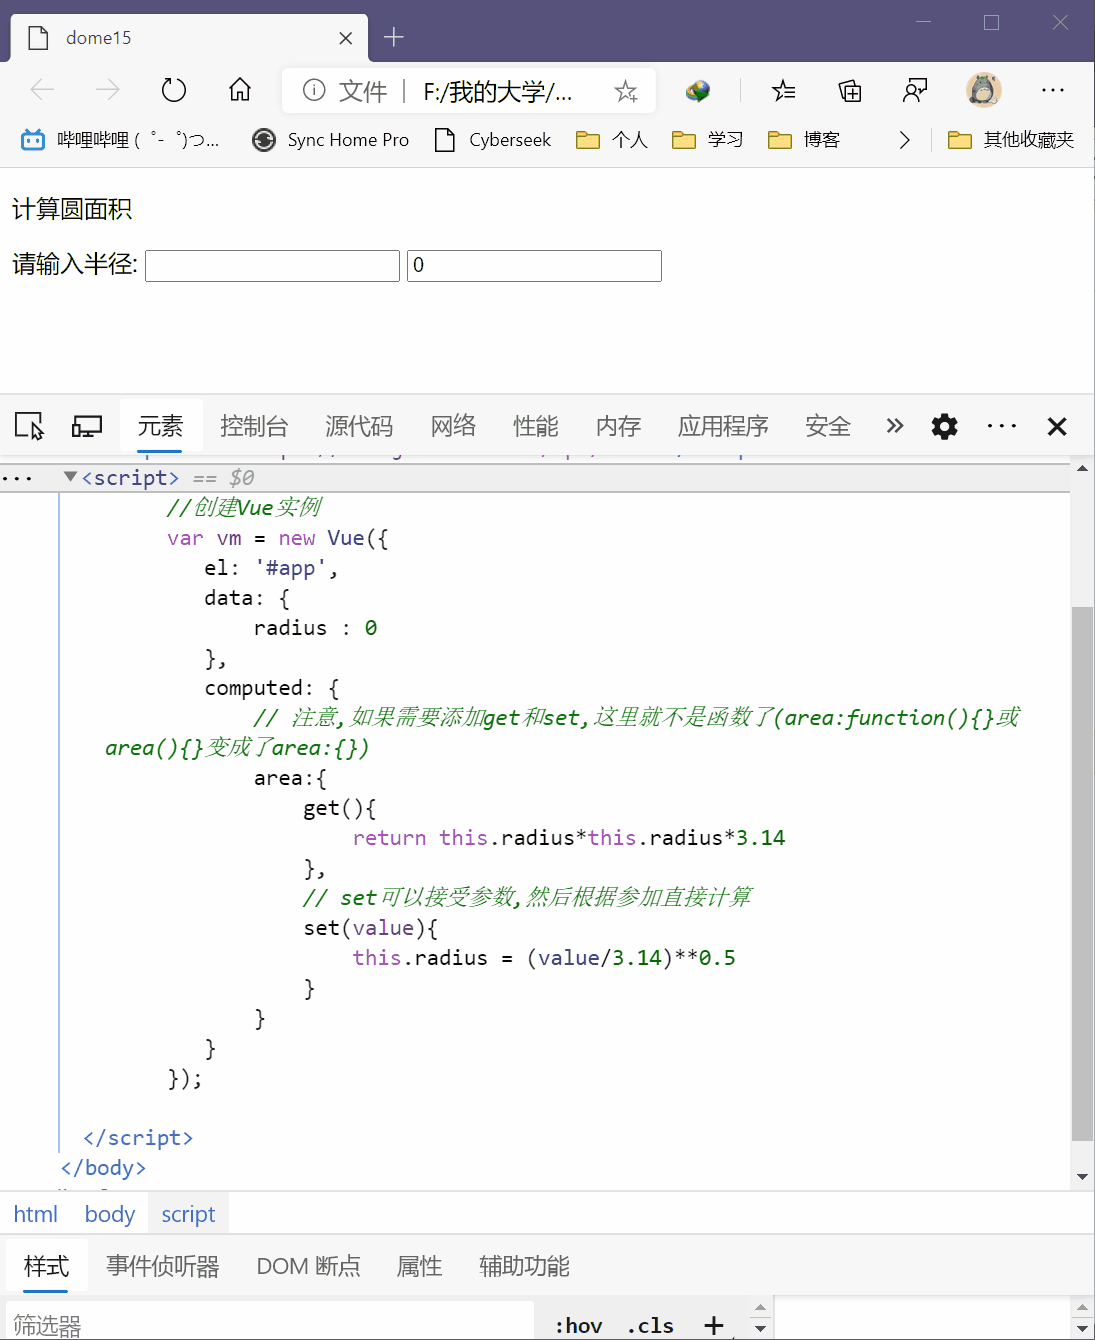Click the browser forward arrow

[x=107, y=91]
